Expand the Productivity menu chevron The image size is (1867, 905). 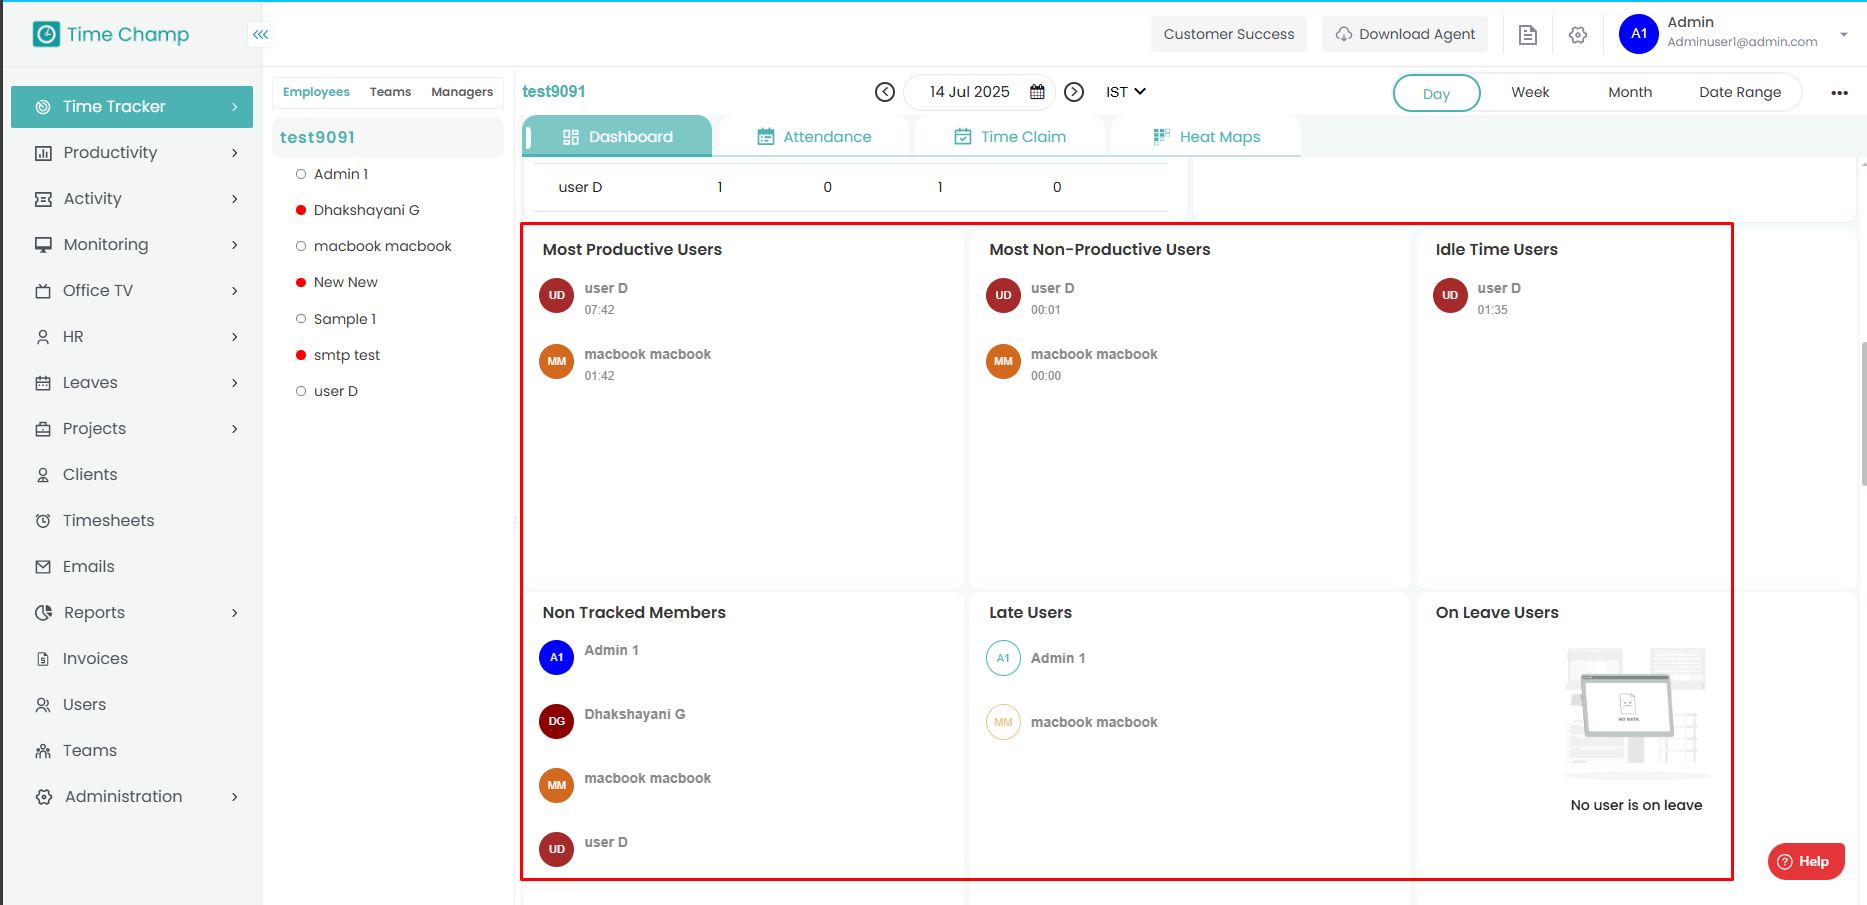[235, 153]
